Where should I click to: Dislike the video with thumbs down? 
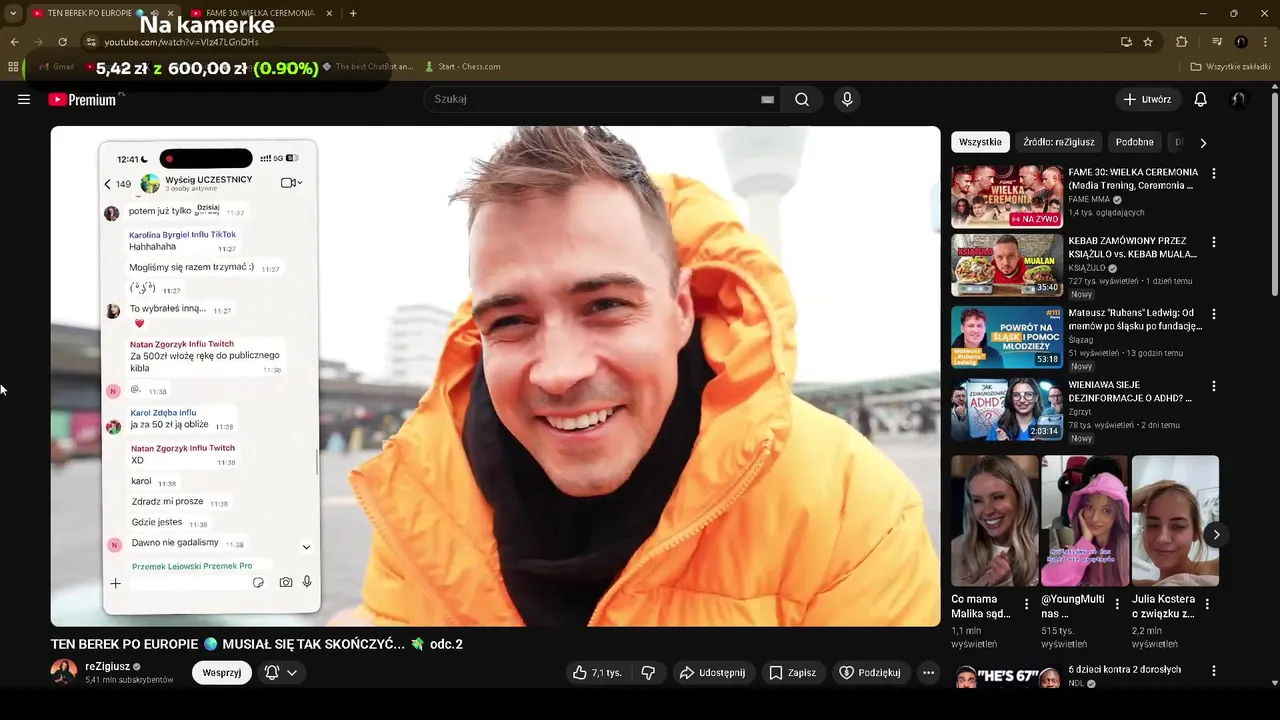point(648,673)
